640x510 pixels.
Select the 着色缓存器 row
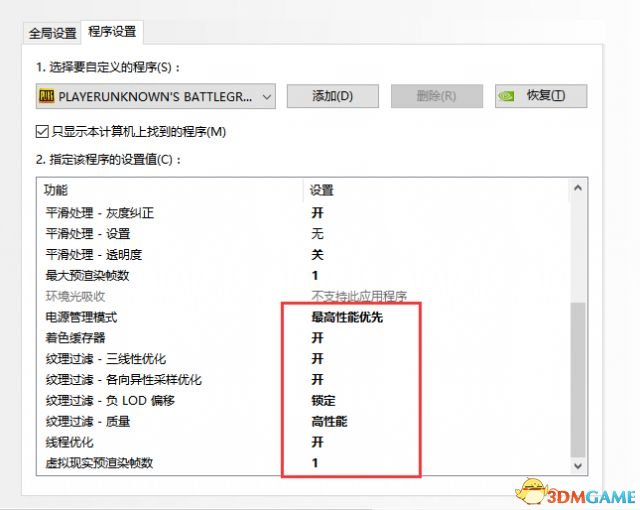tap(302, 338)
